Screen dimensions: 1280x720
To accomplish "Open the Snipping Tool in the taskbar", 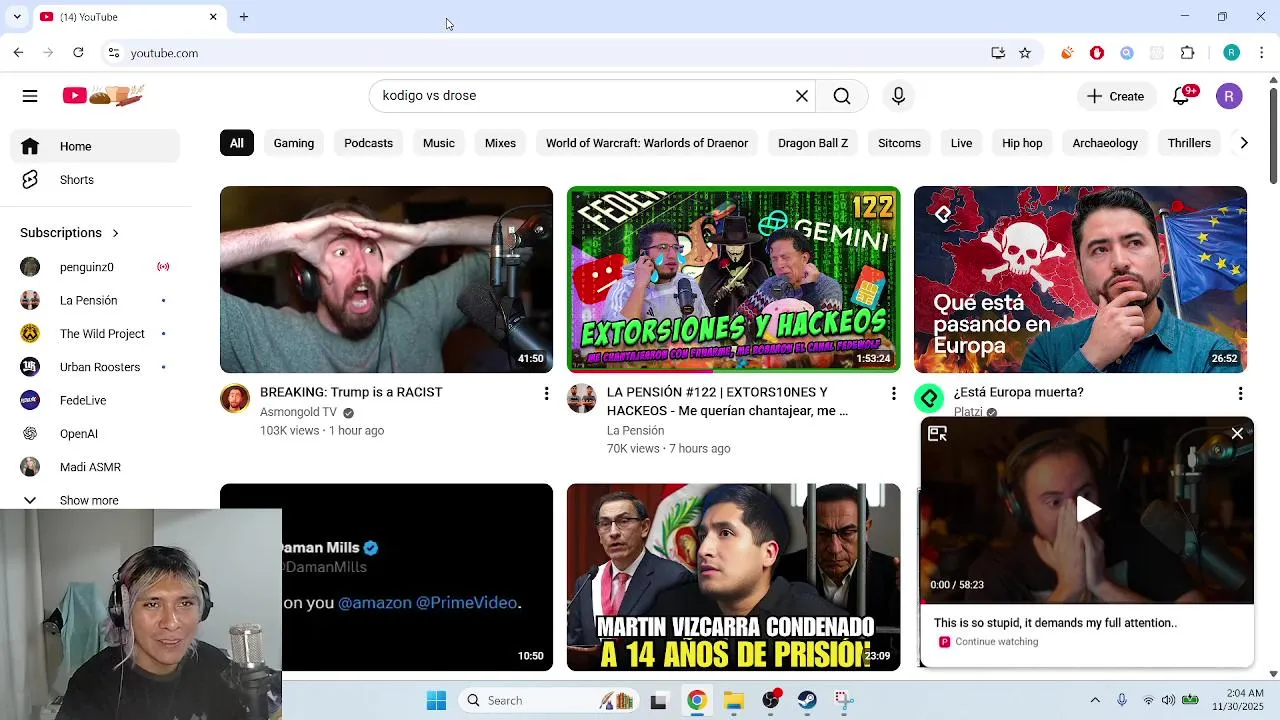I will [843, 700].
